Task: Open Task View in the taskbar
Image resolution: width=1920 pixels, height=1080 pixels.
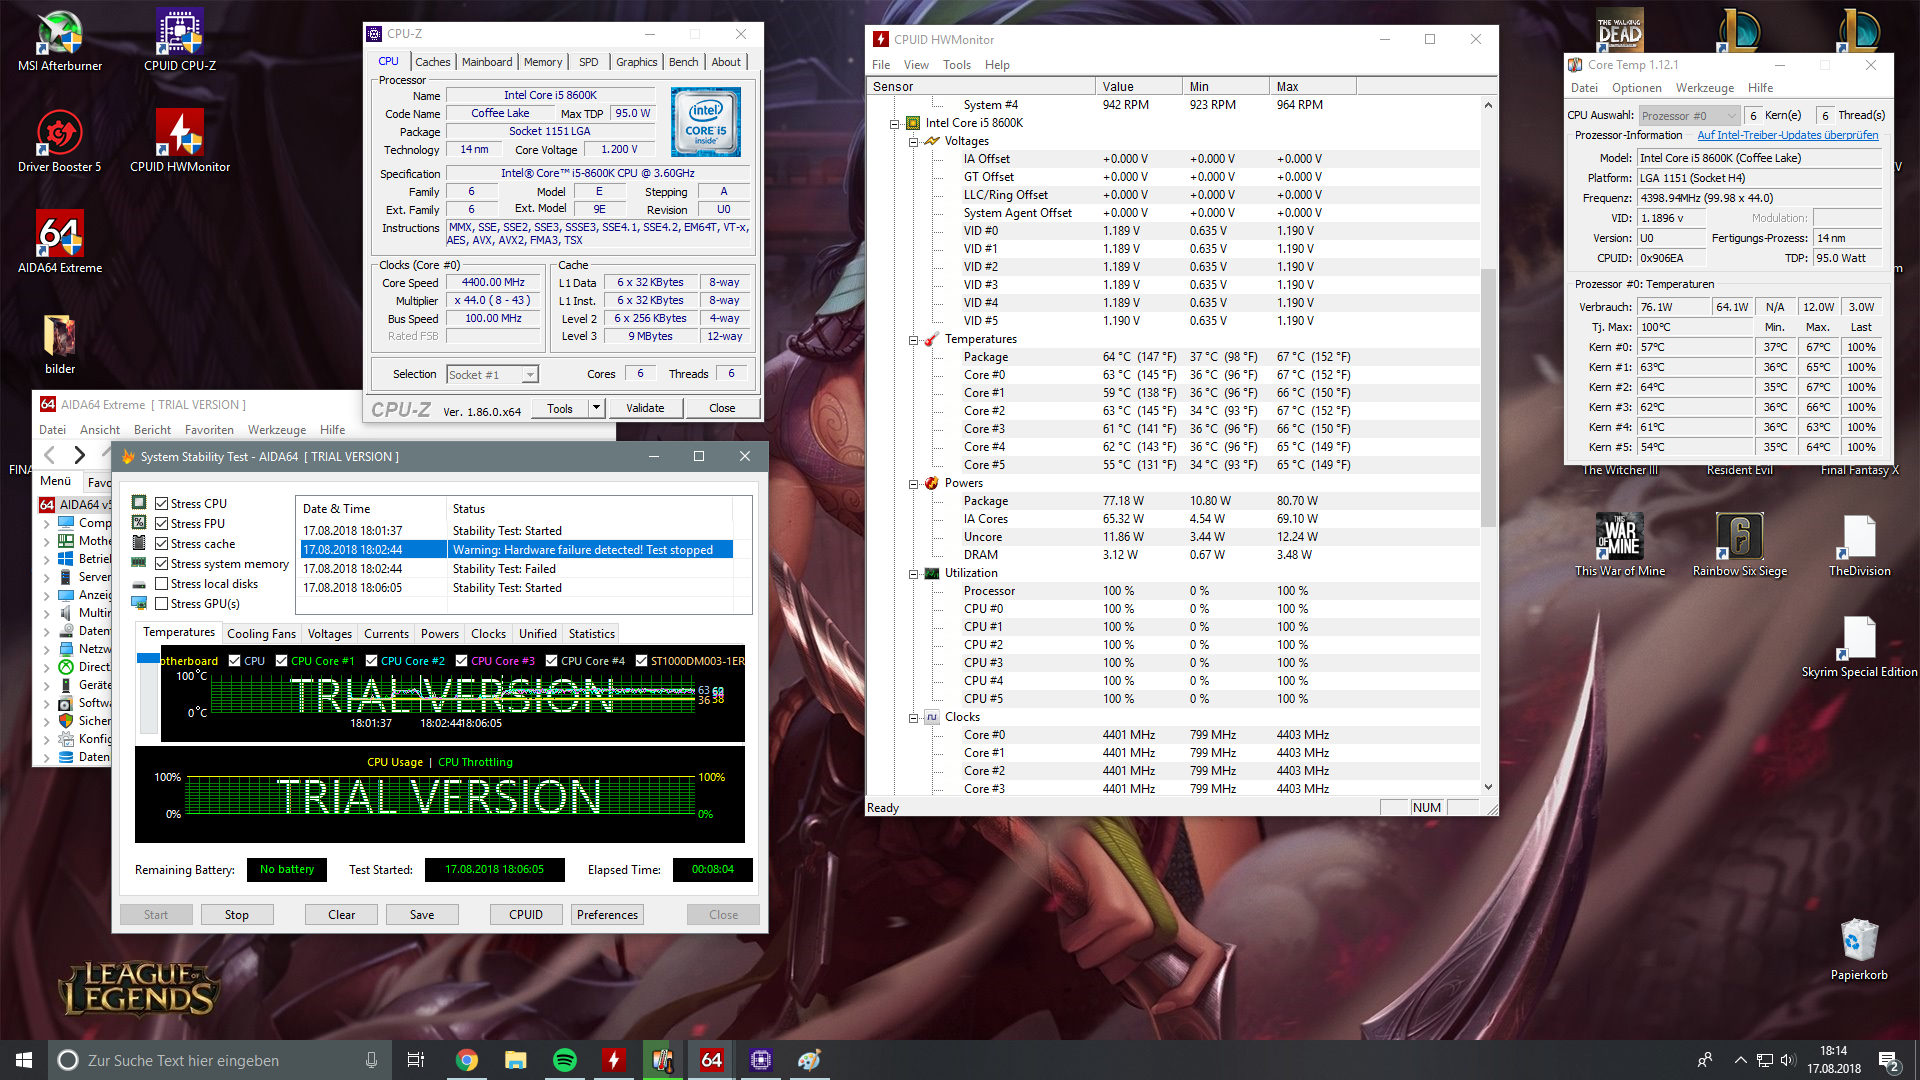Action: (x=416, y=1060)
